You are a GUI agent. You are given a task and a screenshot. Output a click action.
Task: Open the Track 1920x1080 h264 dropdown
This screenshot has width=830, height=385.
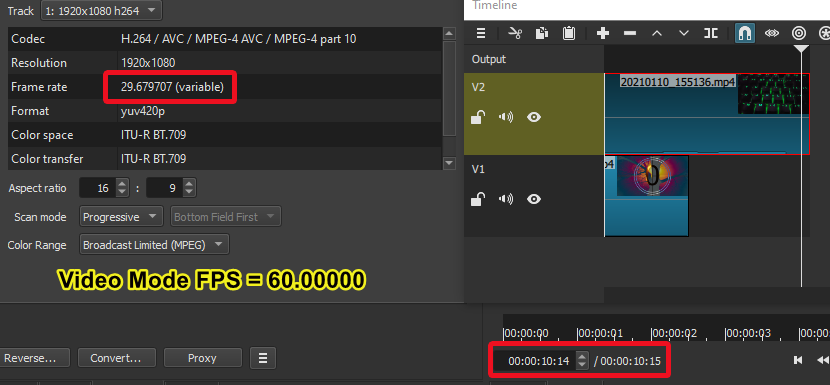pos(102,10)
